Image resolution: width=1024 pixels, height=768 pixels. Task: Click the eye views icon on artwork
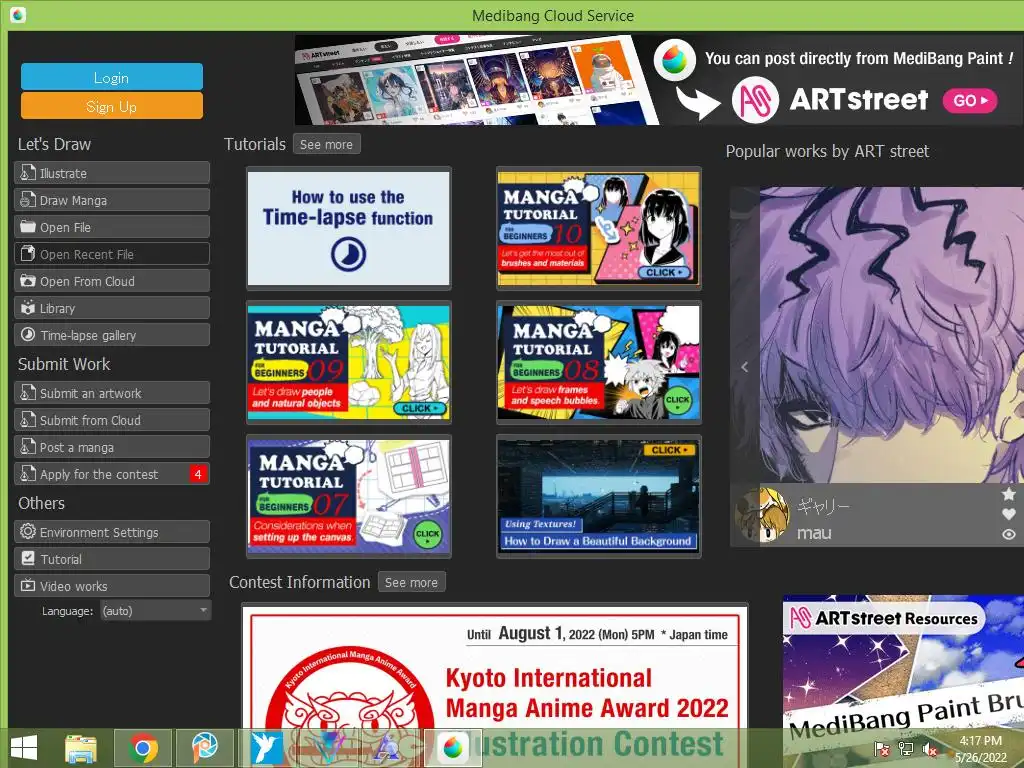click(x=1009, y=534)
